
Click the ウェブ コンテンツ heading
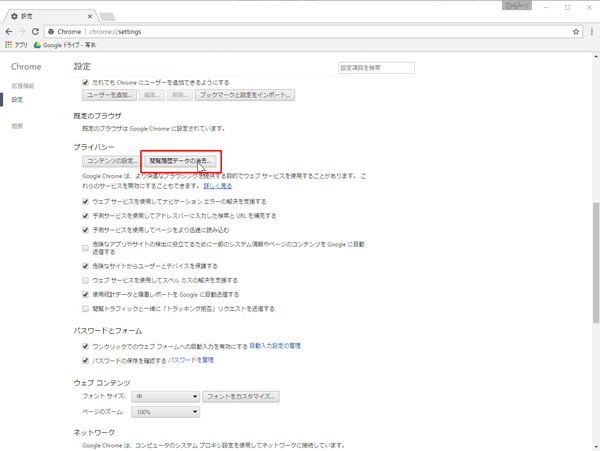tap(102, 383)
